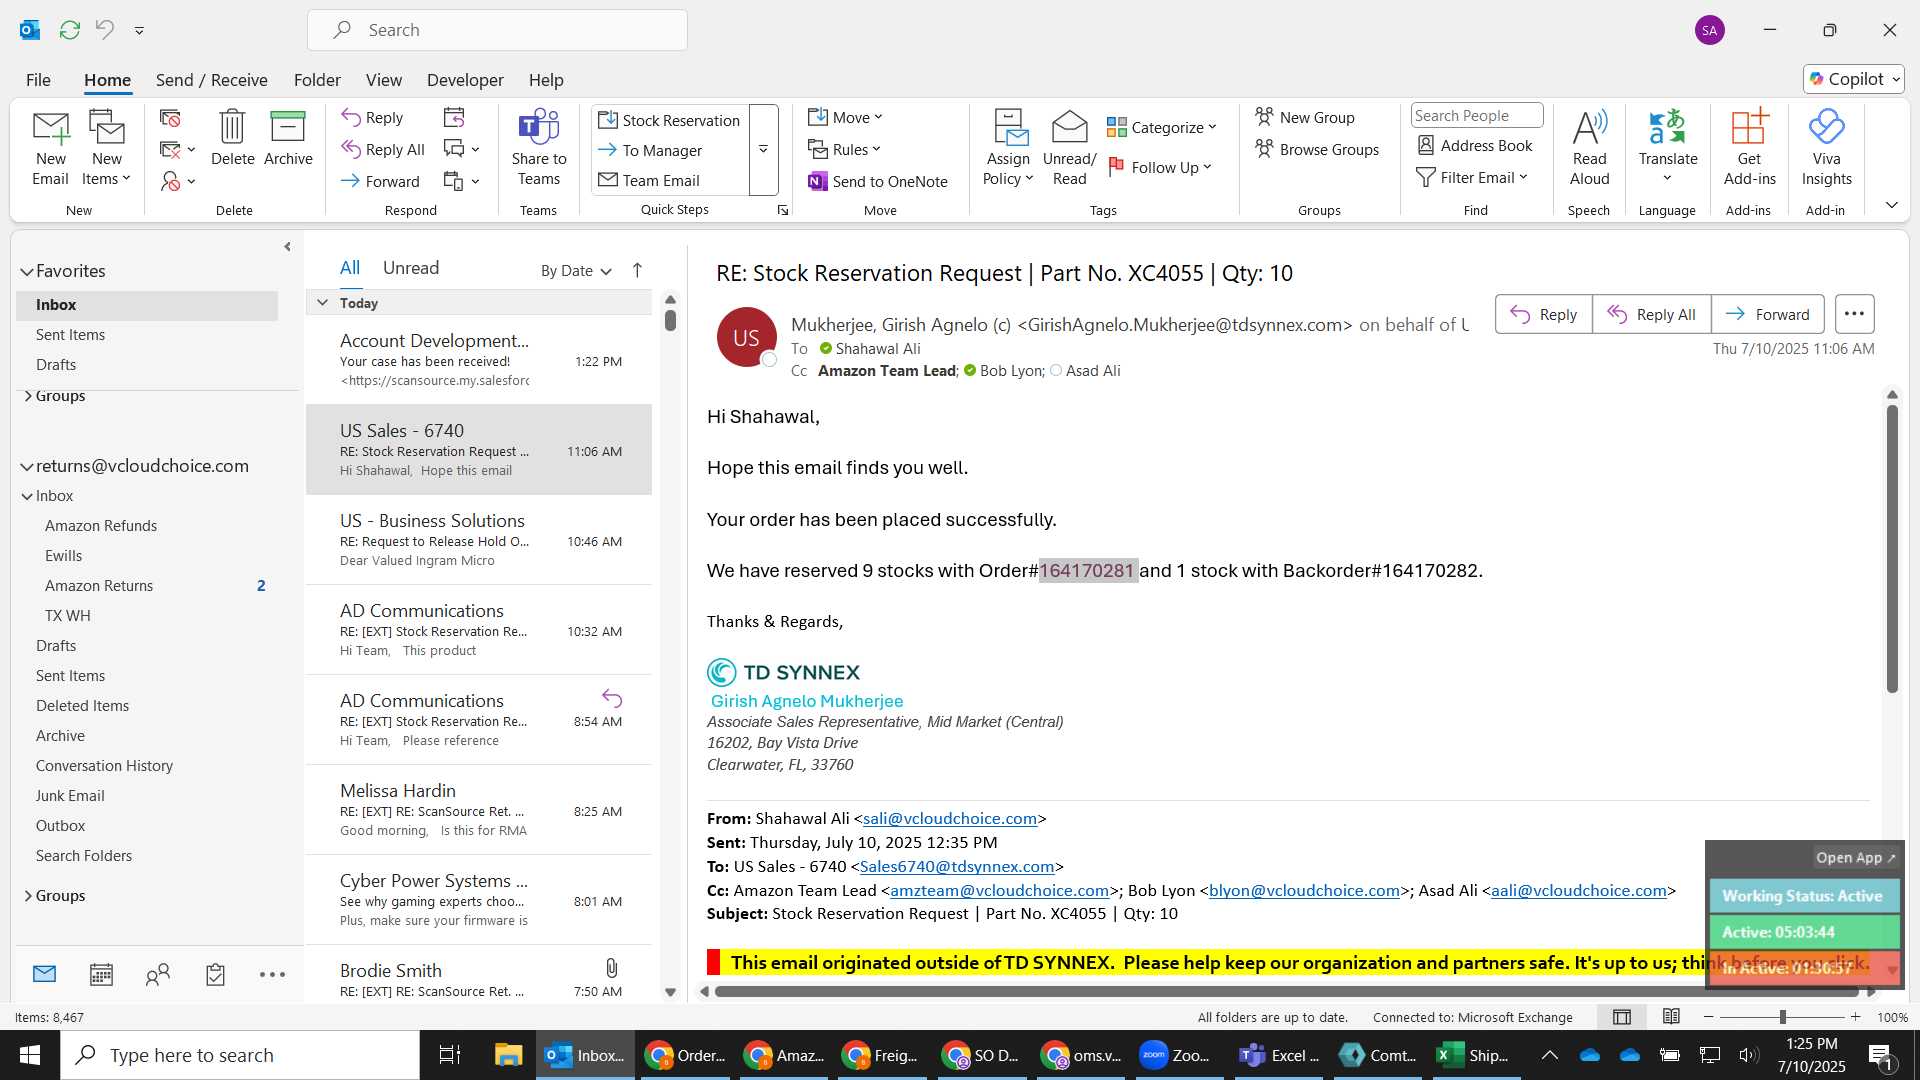
Task: Open the File menu
Action: (38, 80)
